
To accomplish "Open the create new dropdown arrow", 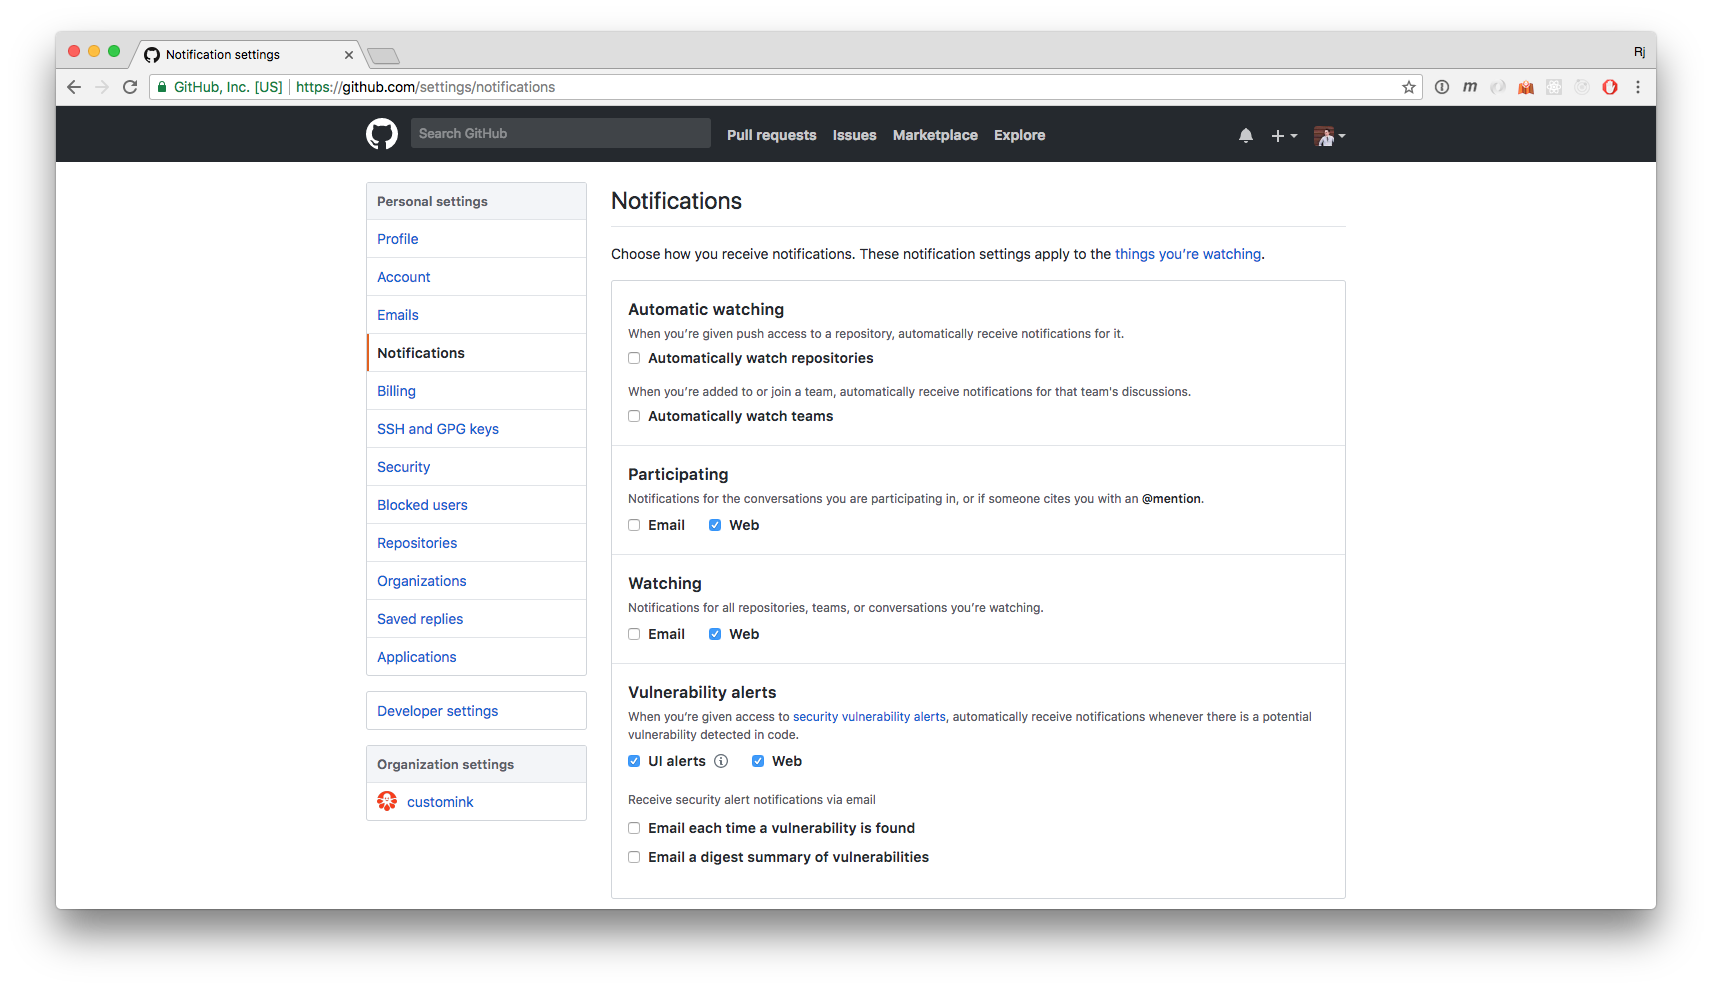I will click(x=1293, y=135).
